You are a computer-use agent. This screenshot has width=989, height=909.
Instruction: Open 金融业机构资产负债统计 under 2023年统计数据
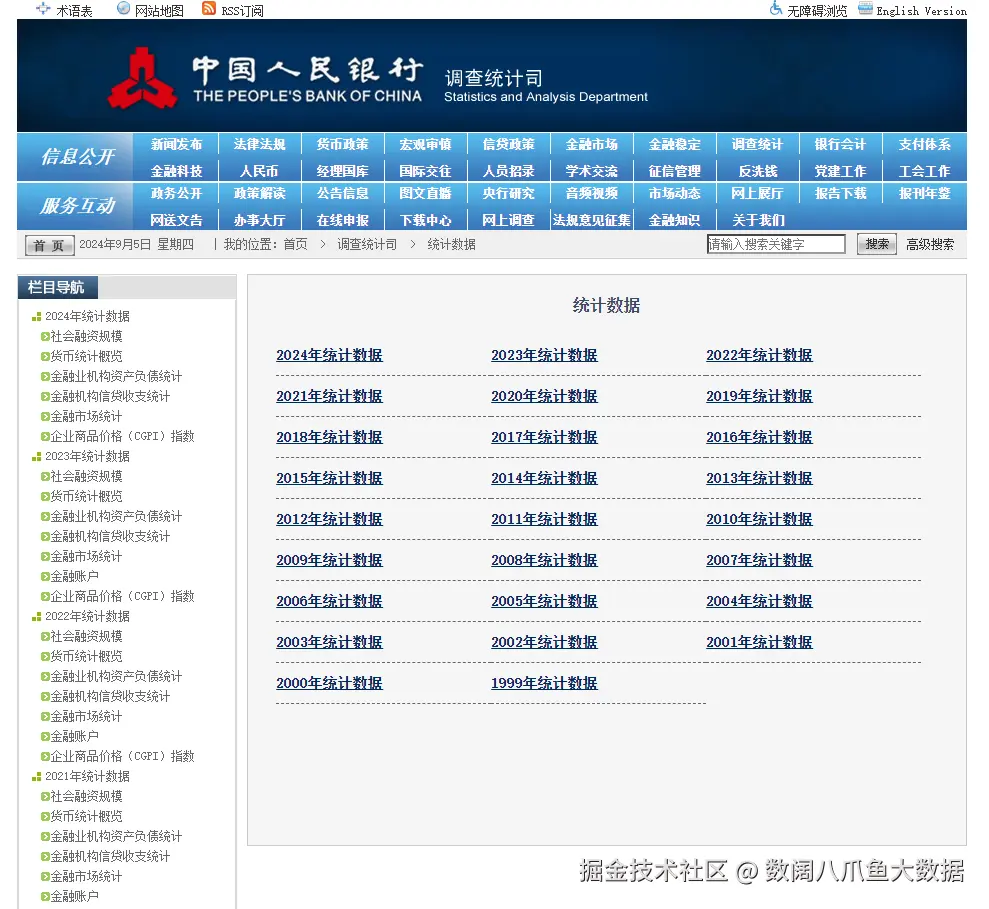[116, 517]
